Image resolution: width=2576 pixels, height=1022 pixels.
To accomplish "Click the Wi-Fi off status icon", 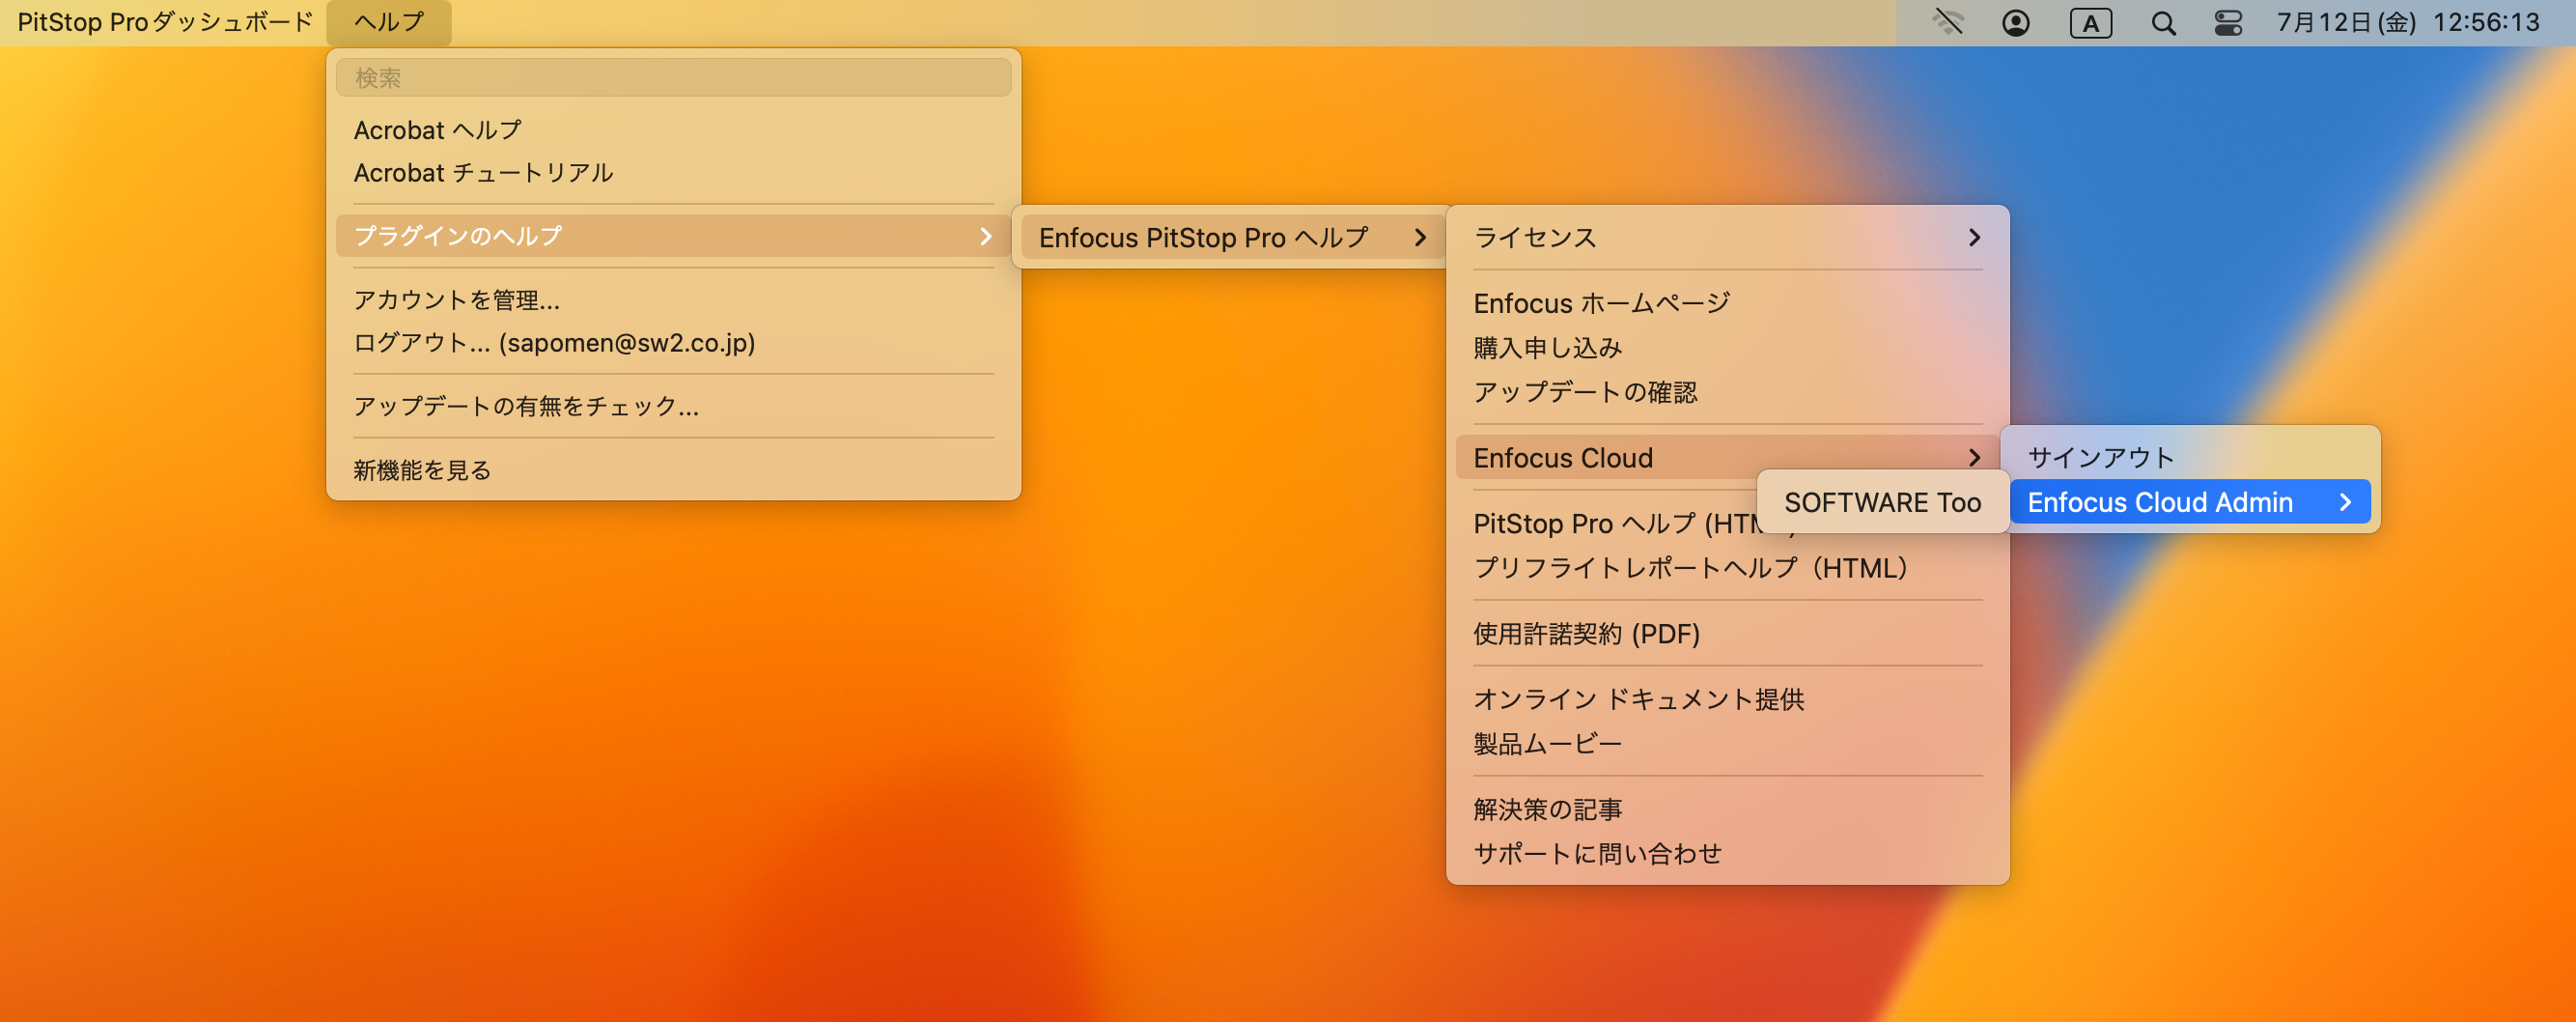I will click(x=1948, y=22).
